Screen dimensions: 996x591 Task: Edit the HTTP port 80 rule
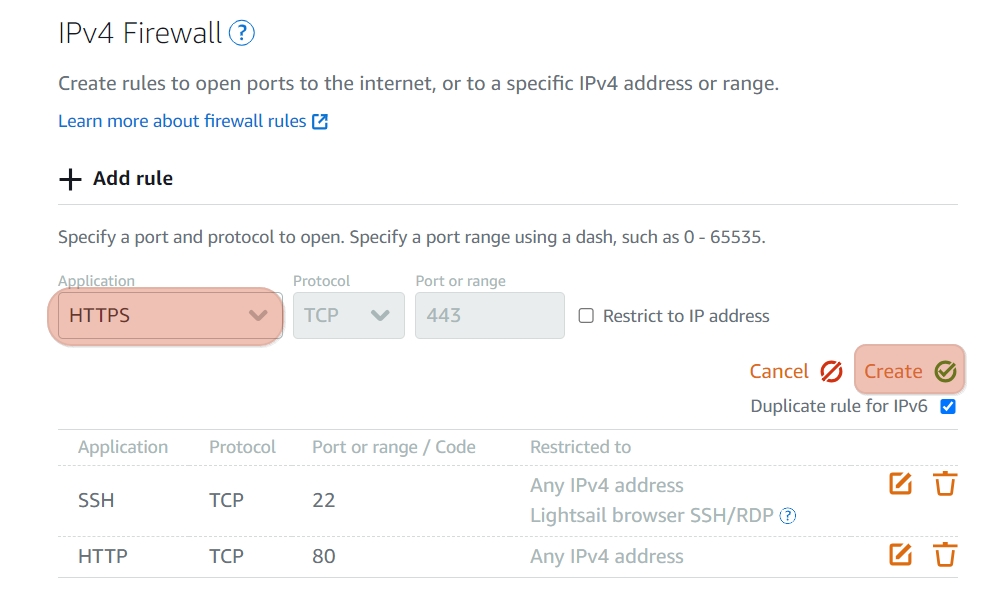coord(900,555)
